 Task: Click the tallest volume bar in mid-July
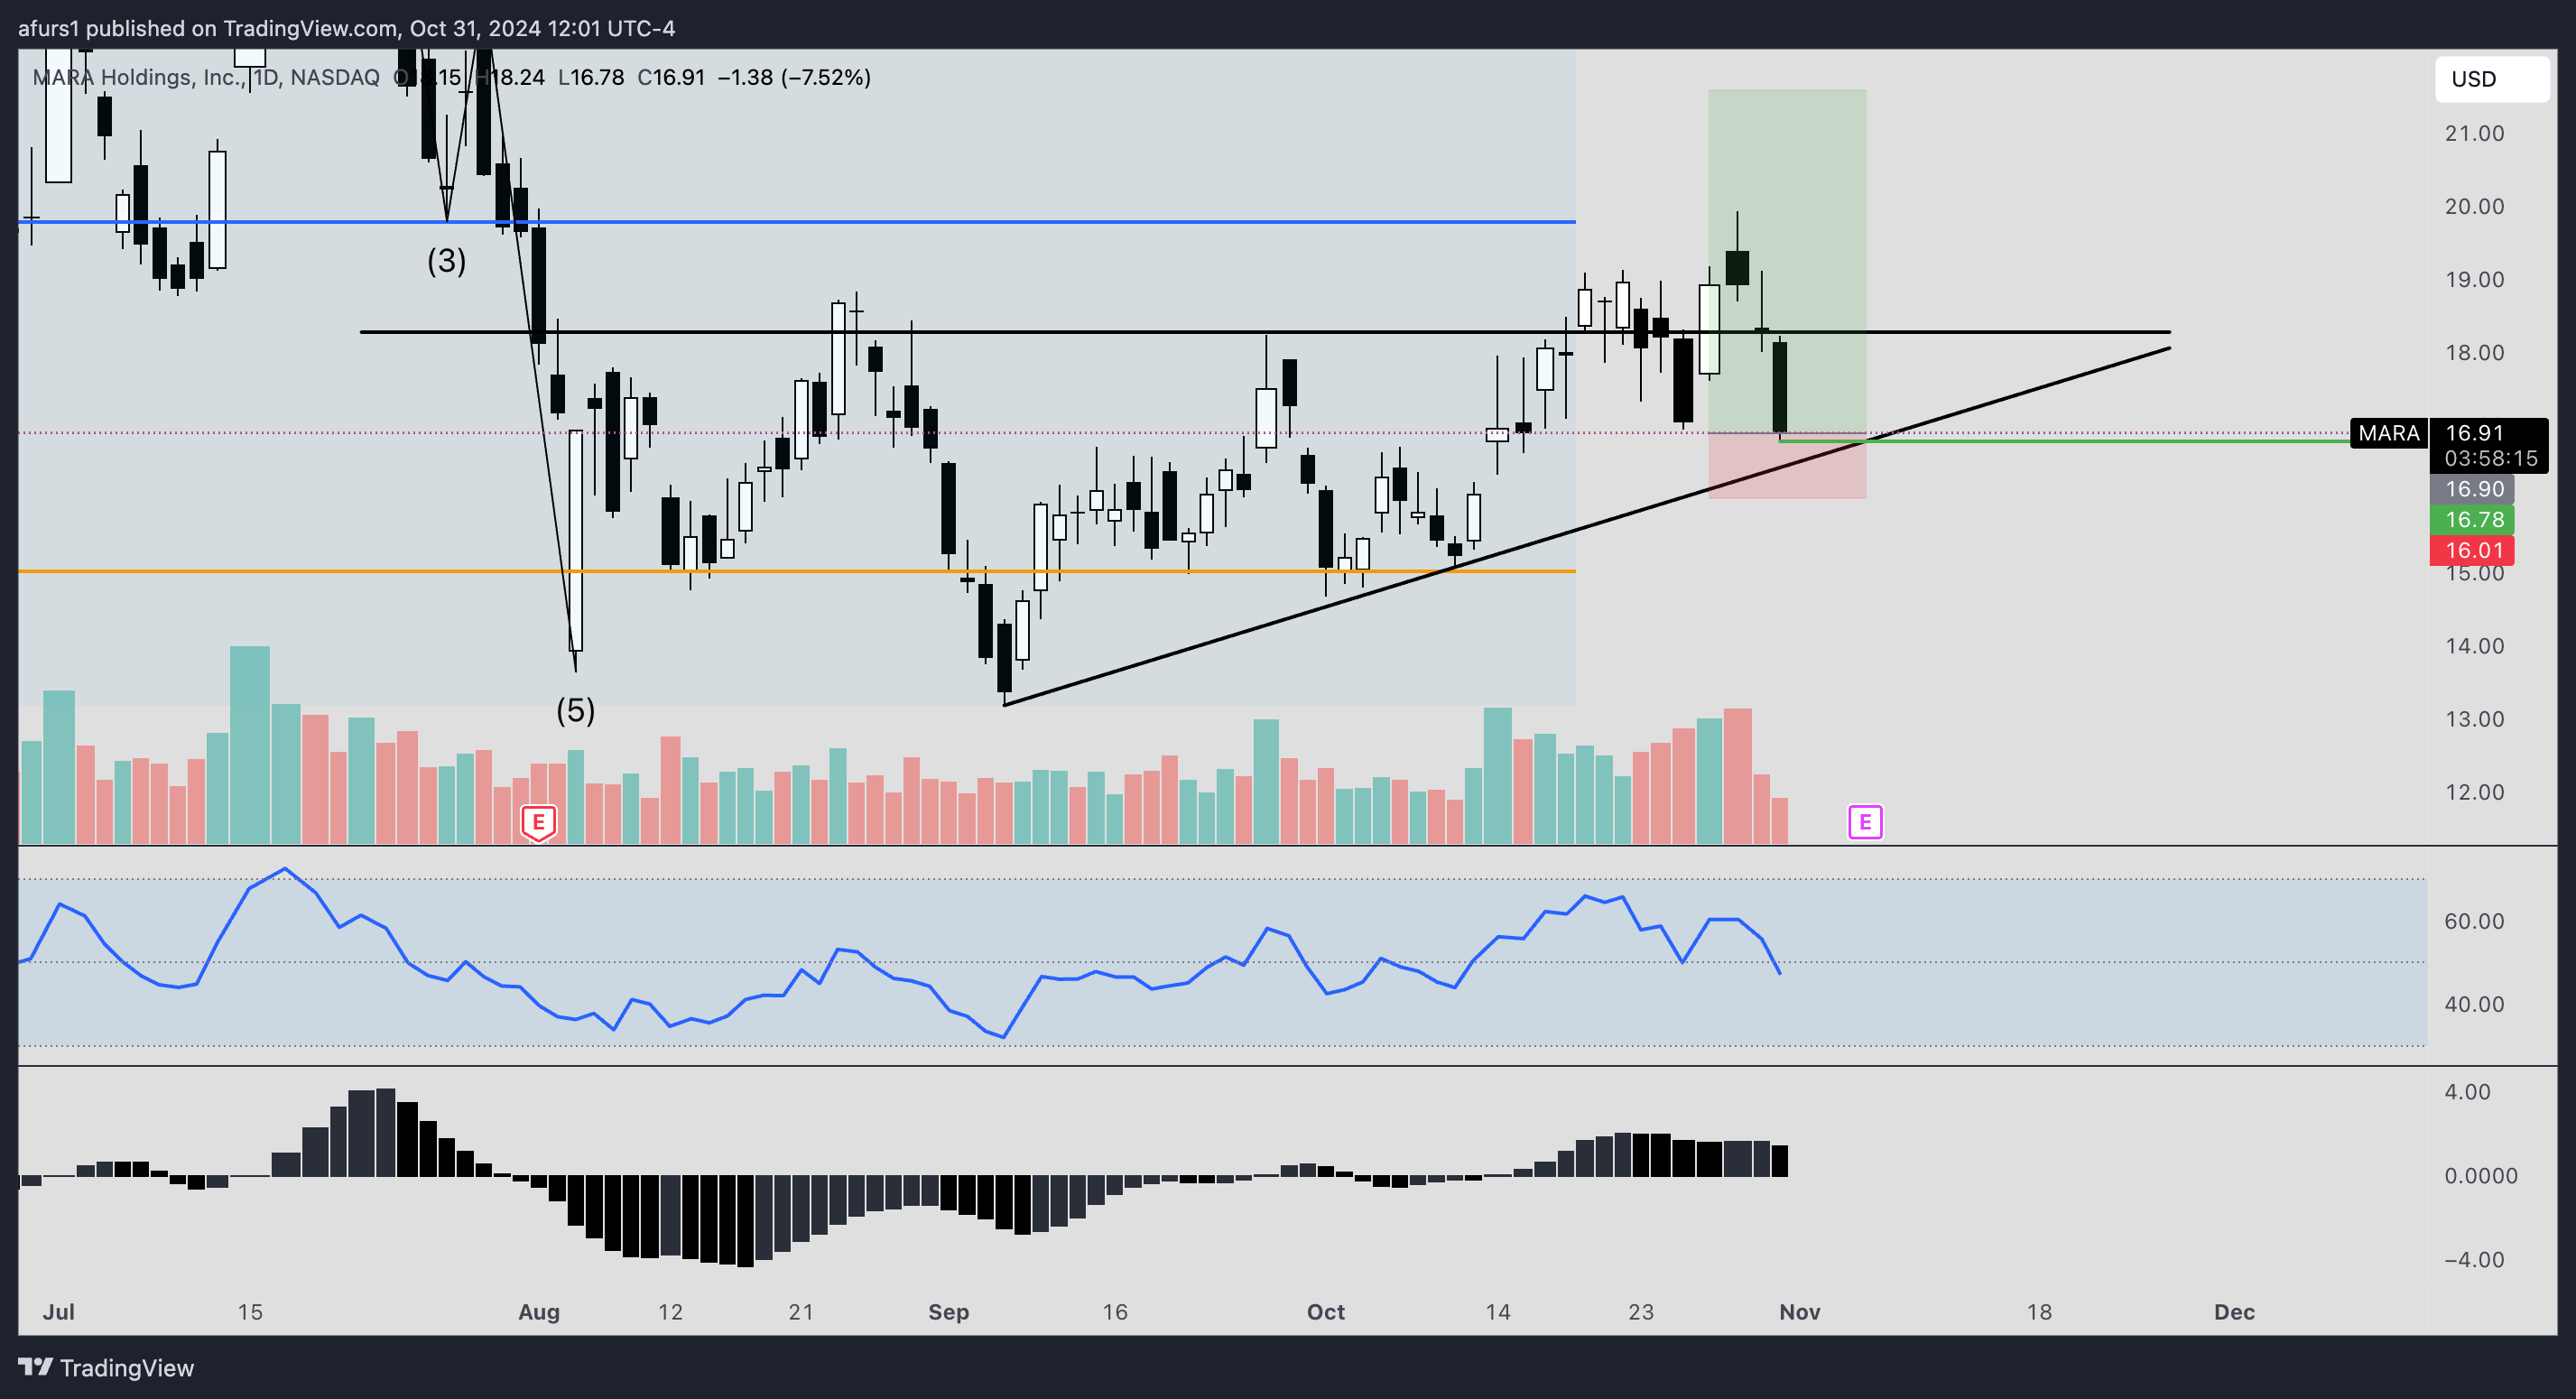tap(250, 745)
